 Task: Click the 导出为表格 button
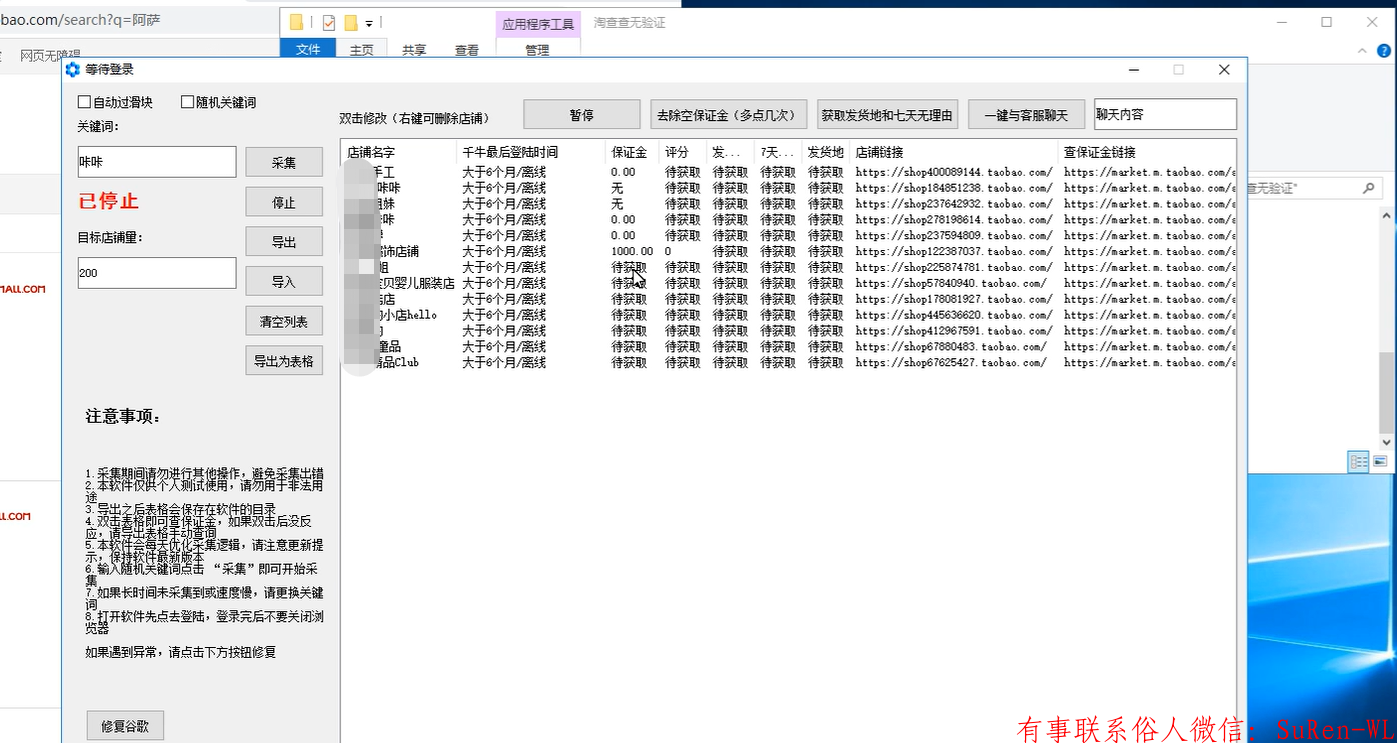coord(284,360)
